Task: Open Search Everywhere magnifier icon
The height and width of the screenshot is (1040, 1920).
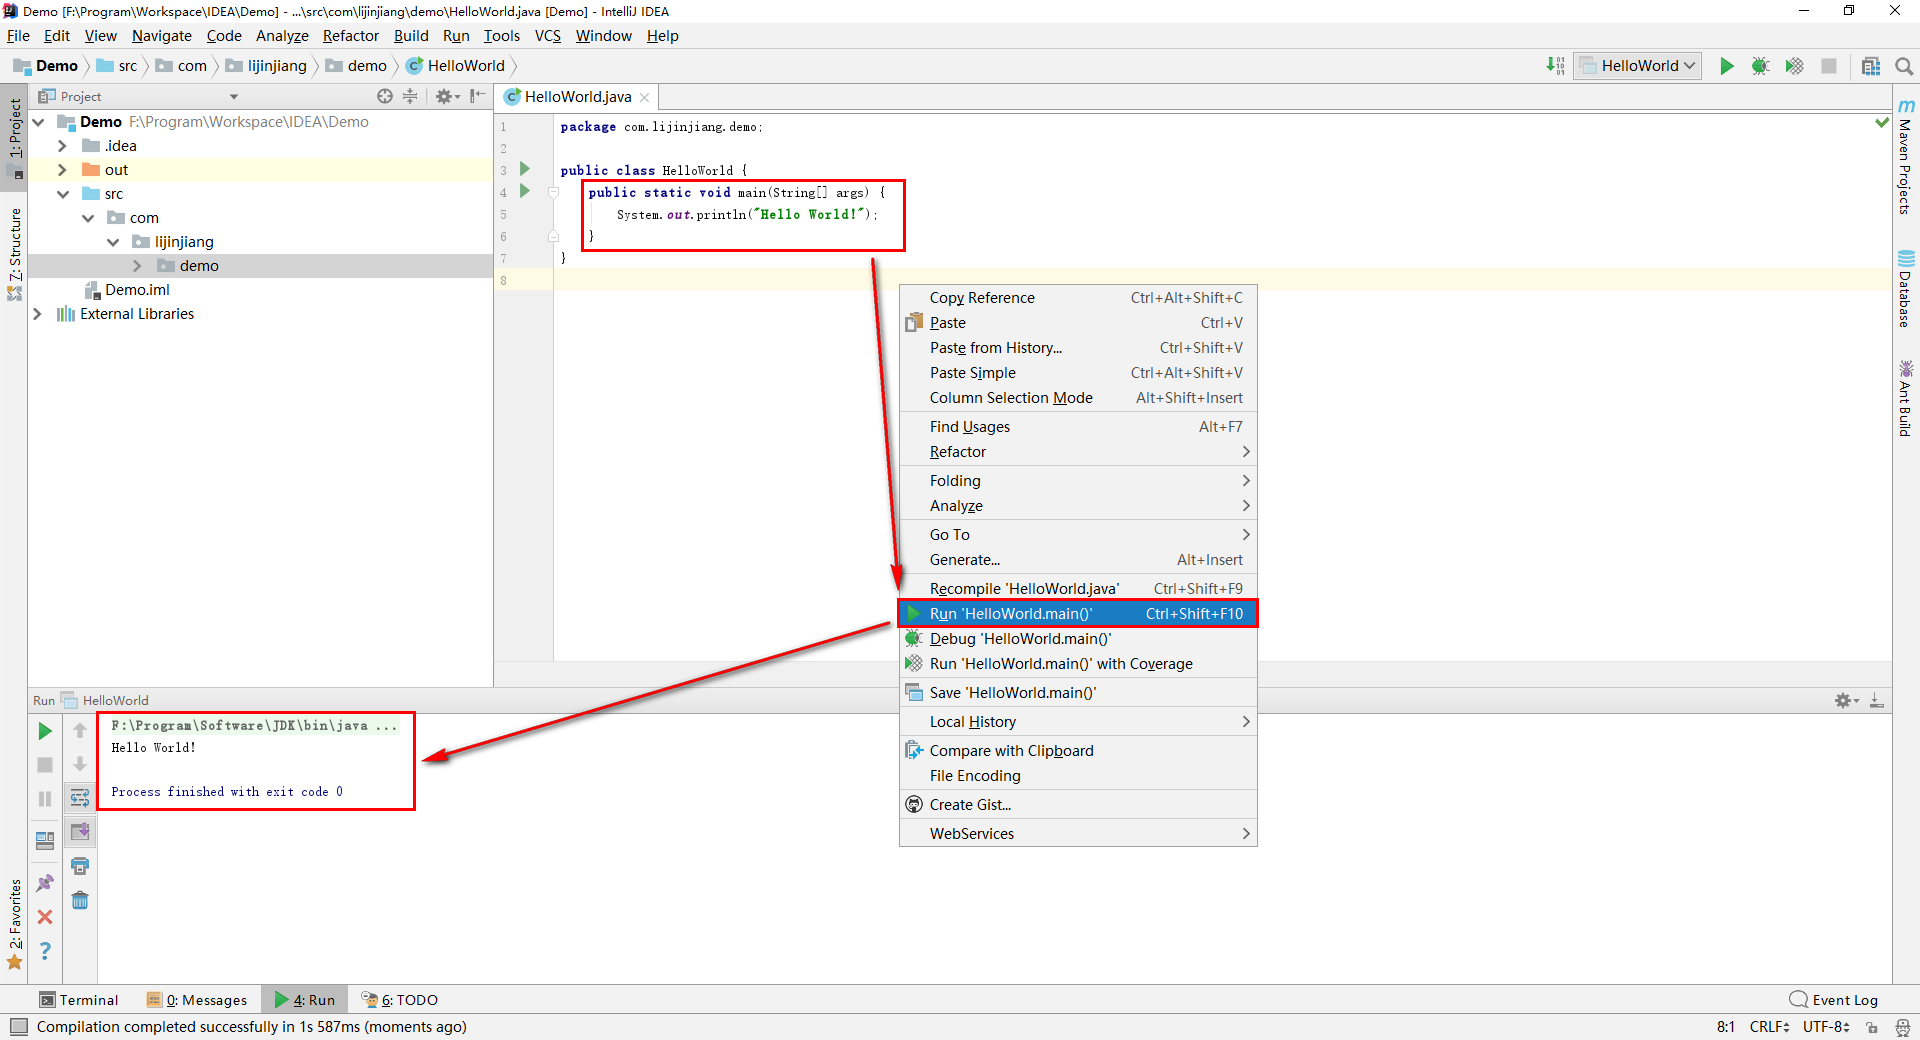Action: tap(1904, 66)
